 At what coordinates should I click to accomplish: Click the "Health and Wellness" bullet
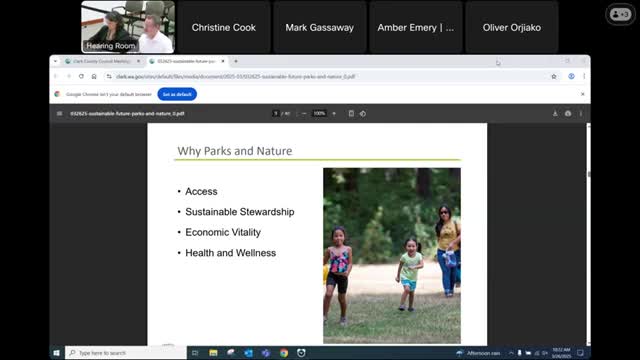tap(231, 253)
